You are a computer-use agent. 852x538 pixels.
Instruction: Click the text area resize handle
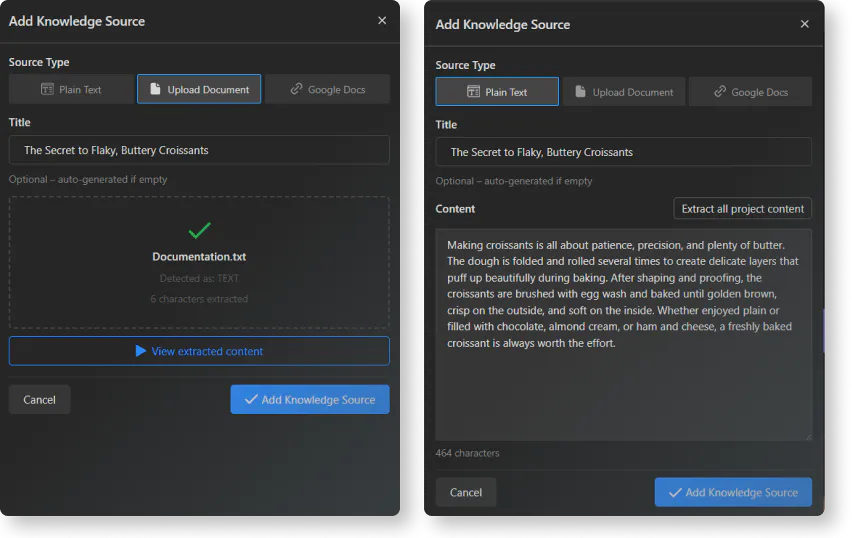(808, 437)
